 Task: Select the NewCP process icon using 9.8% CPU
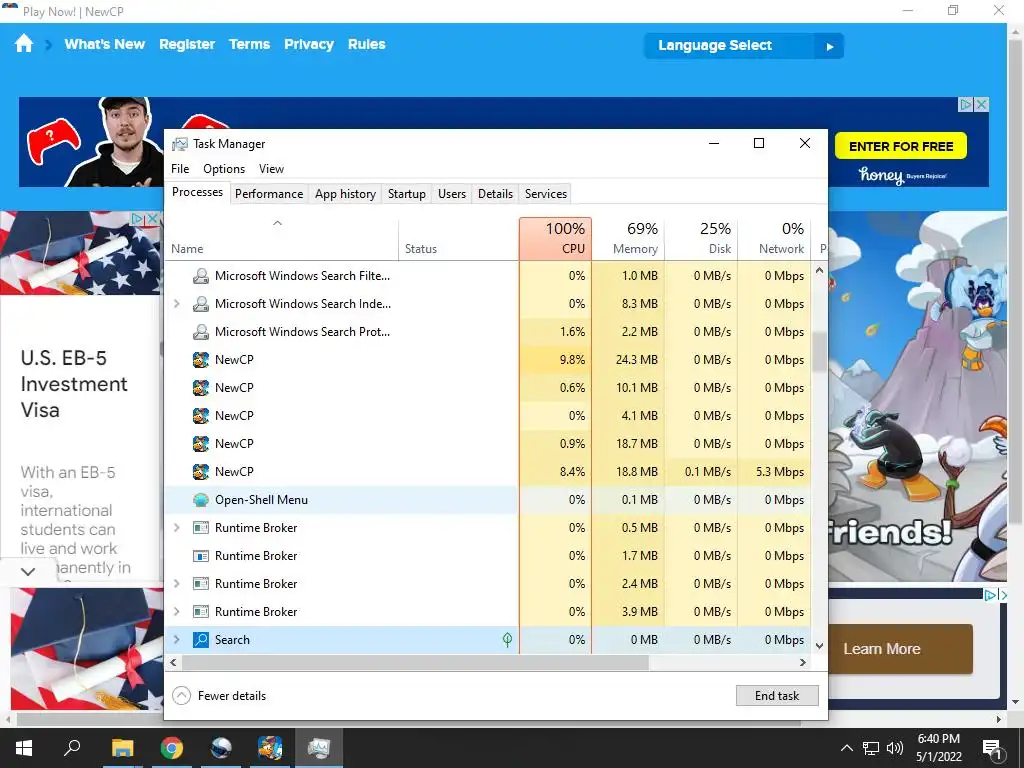200,360
